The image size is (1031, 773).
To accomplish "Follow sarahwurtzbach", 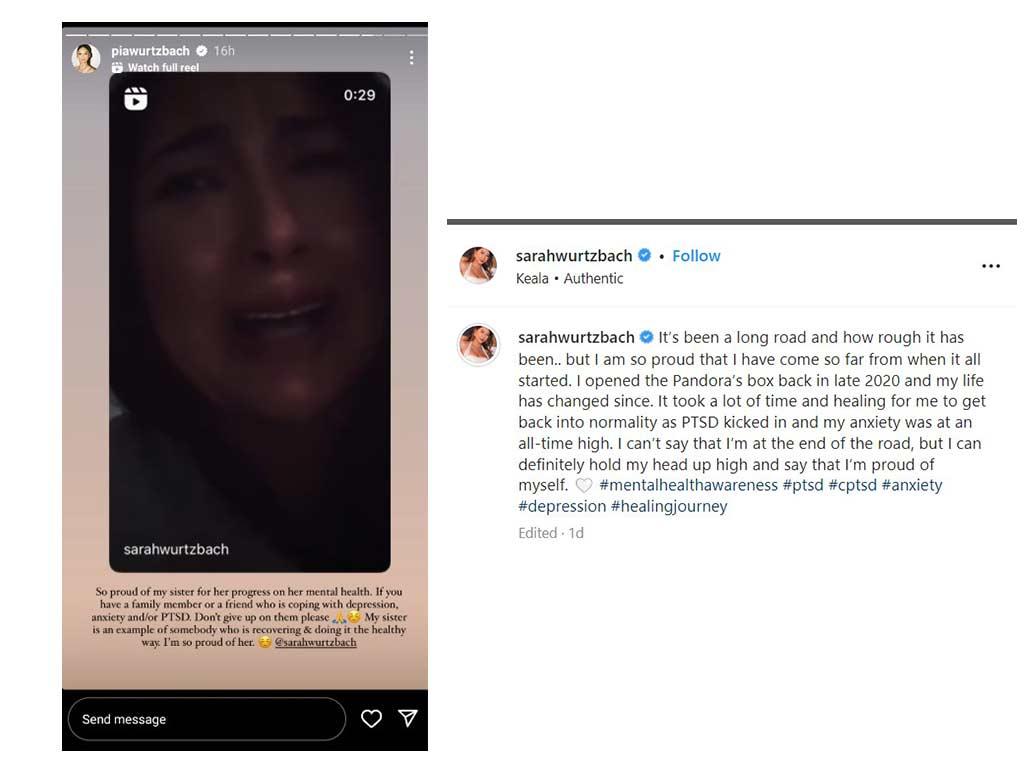I will 696,256.
